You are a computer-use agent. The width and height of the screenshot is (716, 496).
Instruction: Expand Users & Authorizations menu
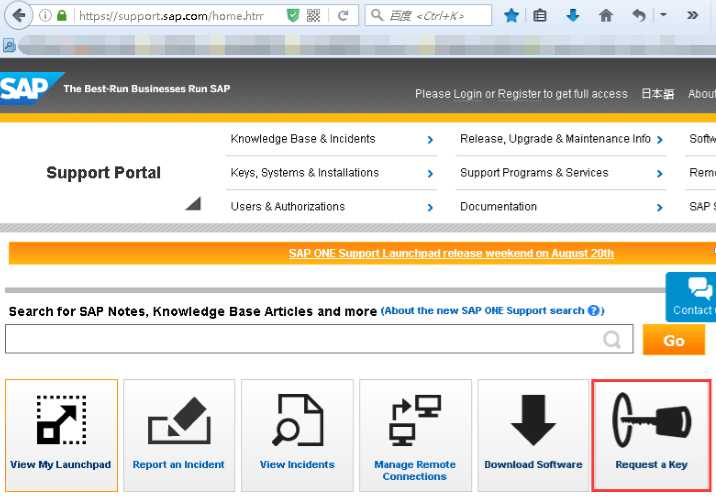click(332, 206)
